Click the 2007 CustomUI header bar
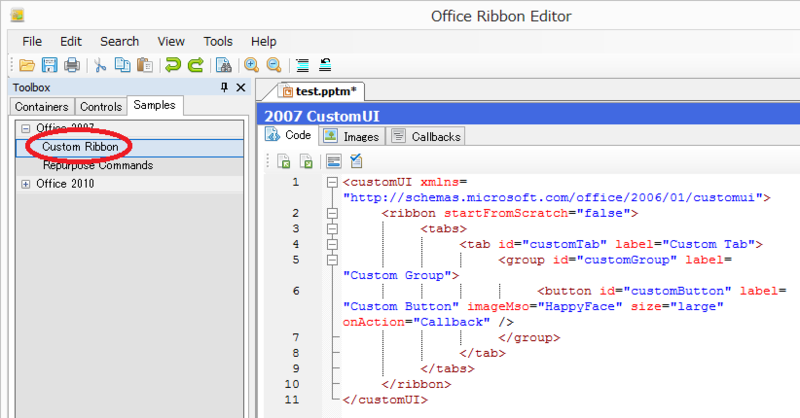Viewport: 800px width, 418px height. [x=528, y=116]
